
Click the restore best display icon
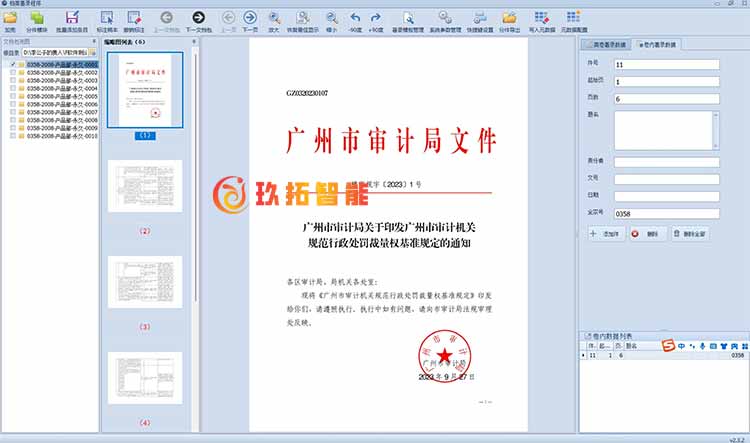pos(302,18)
